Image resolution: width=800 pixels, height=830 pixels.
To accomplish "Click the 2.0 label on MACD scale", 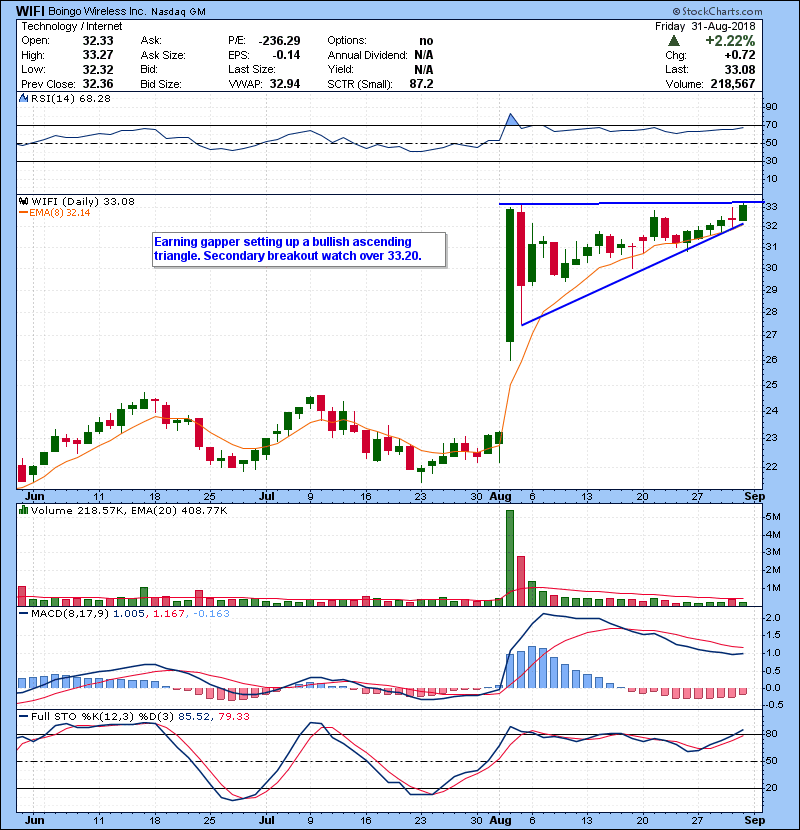I will click(x=772, y=618).
